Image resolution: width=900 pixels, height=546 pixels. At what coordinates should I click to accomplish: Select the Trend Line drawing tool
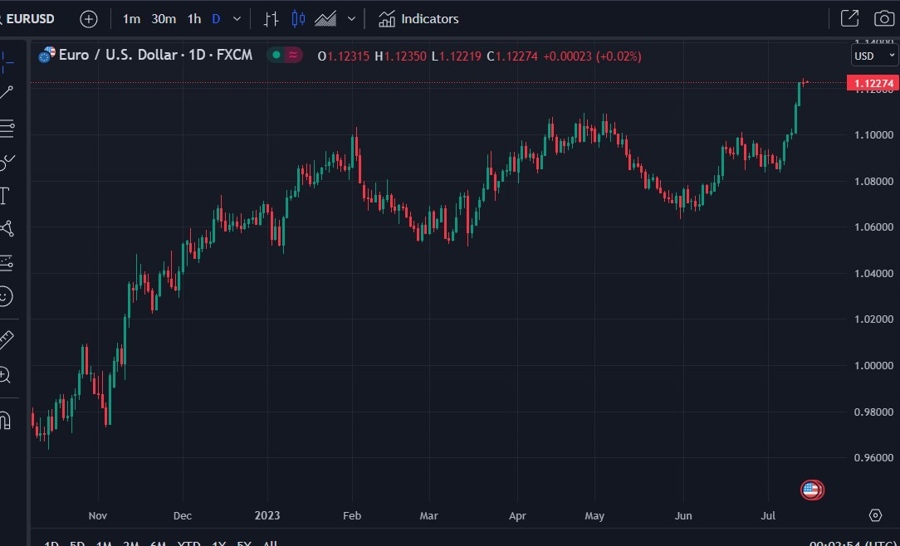[6, 92]
